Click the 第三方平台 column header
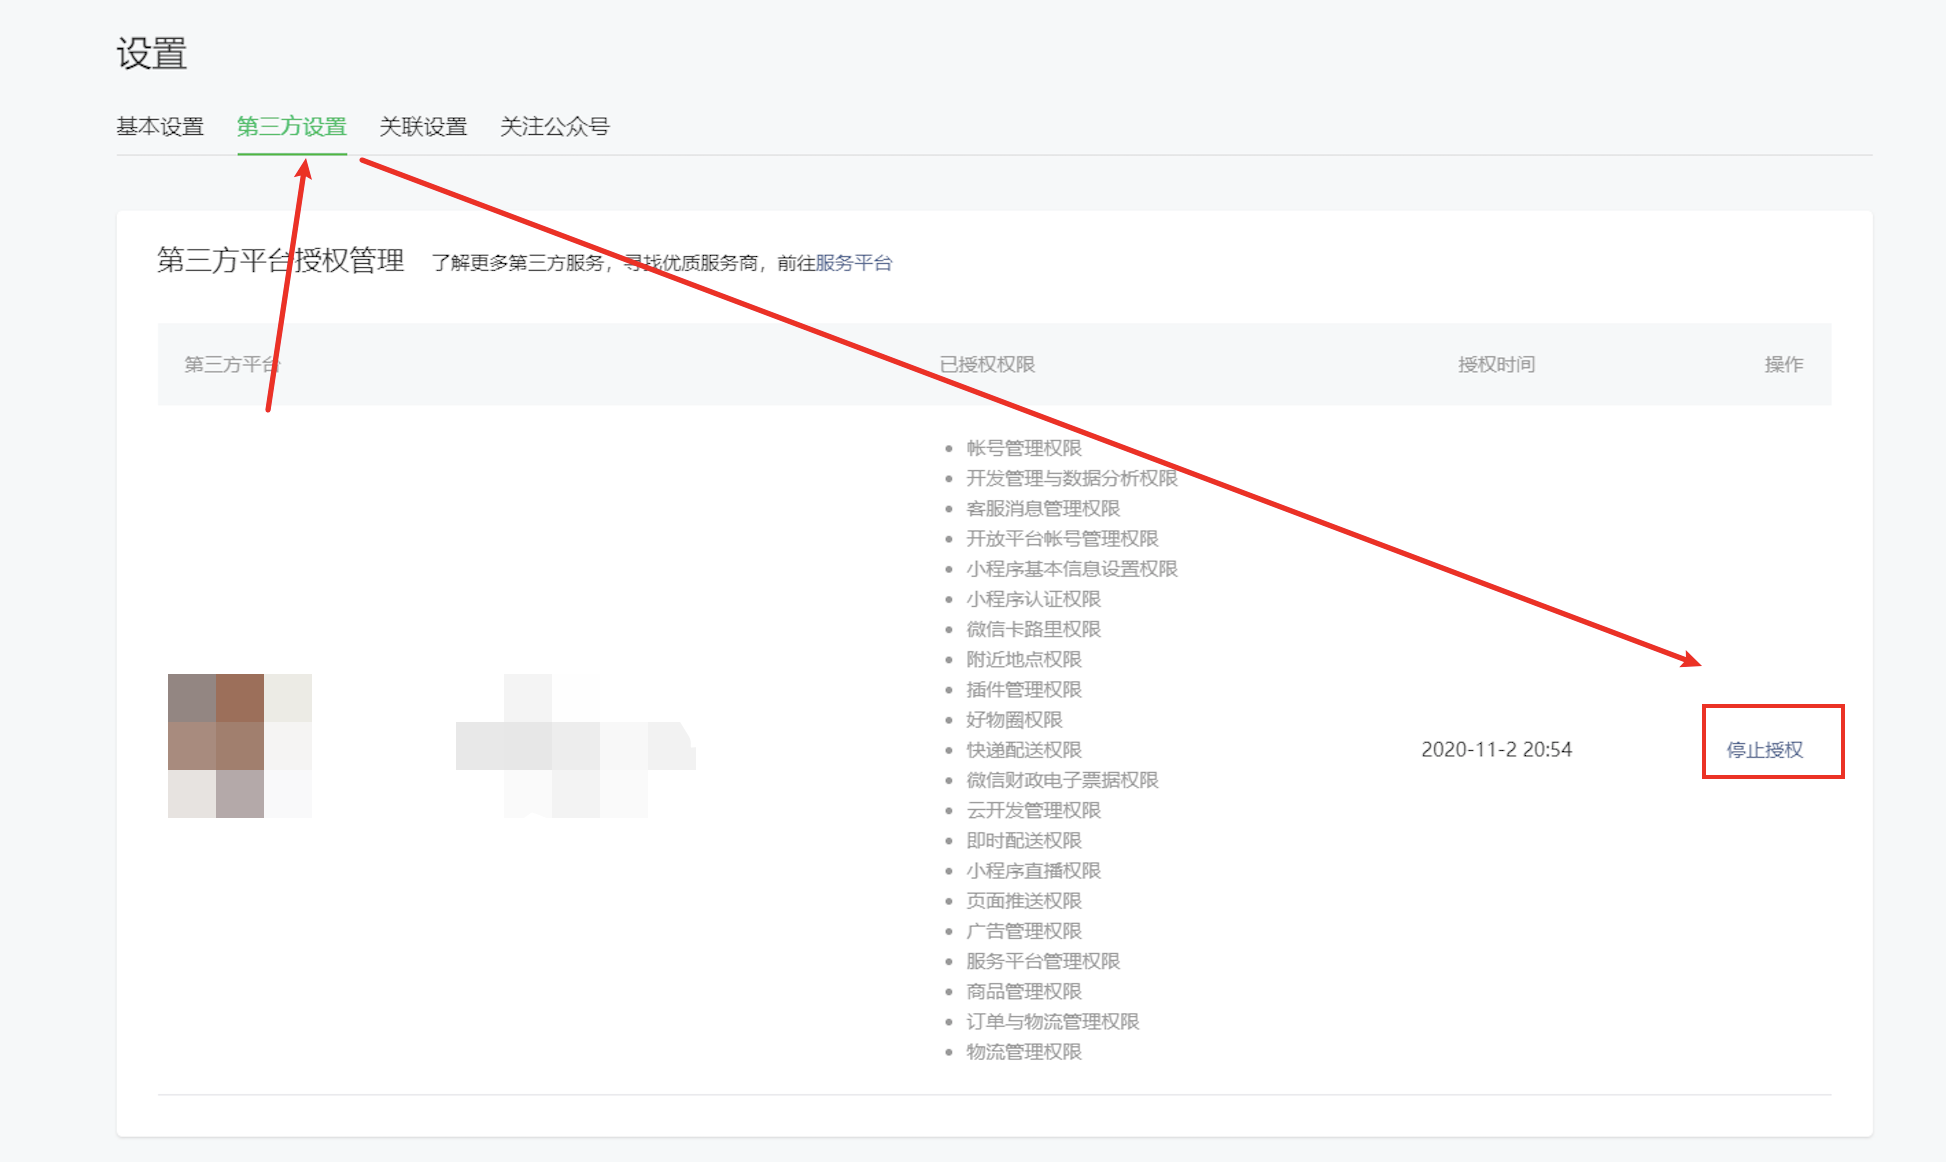Image resolution: width=1946 pixels, height=1162 pixels. coord(232,365)
